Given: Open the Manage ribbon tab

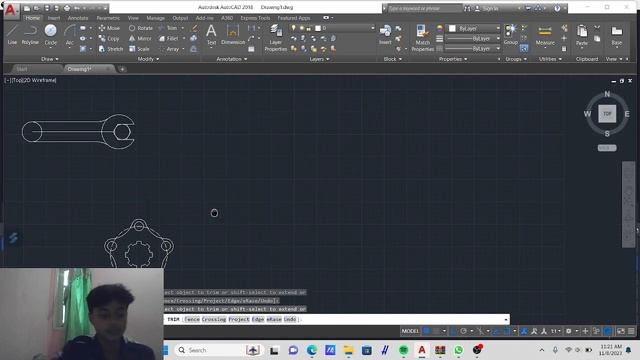Looking at the screenshot, I should 155,18.
